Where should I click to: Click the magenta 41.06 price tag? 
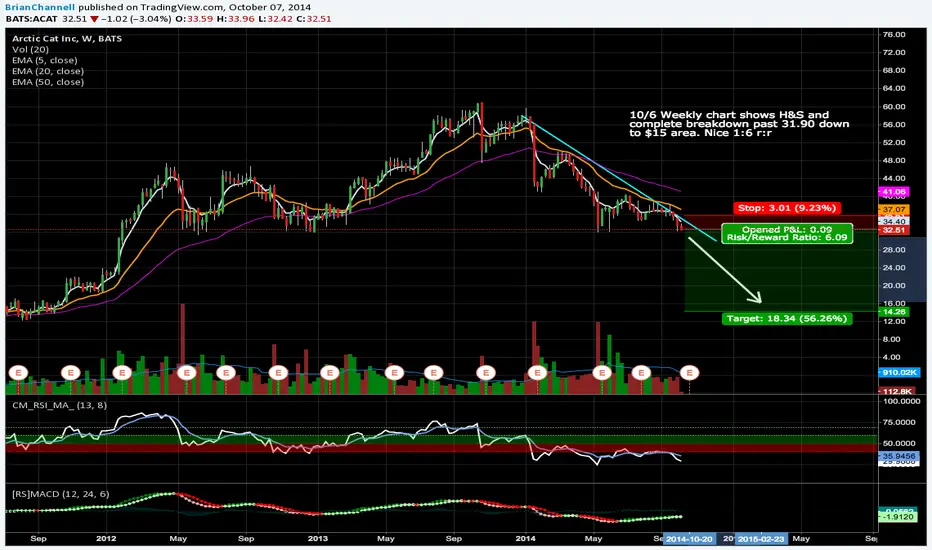(x=893, y=192)
